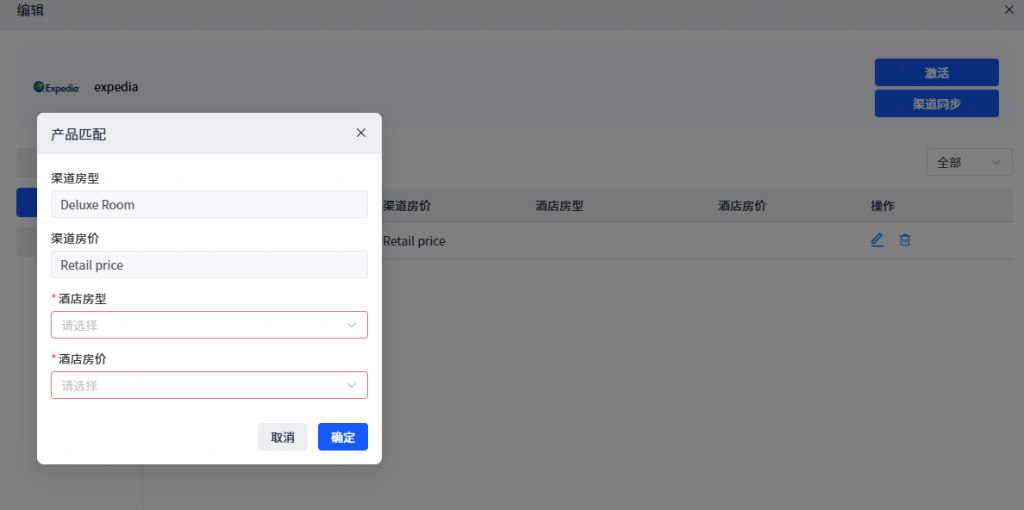Click 取消 to cancel product matching
Viewport: 1024px width, 510px height.
[282, 437]
